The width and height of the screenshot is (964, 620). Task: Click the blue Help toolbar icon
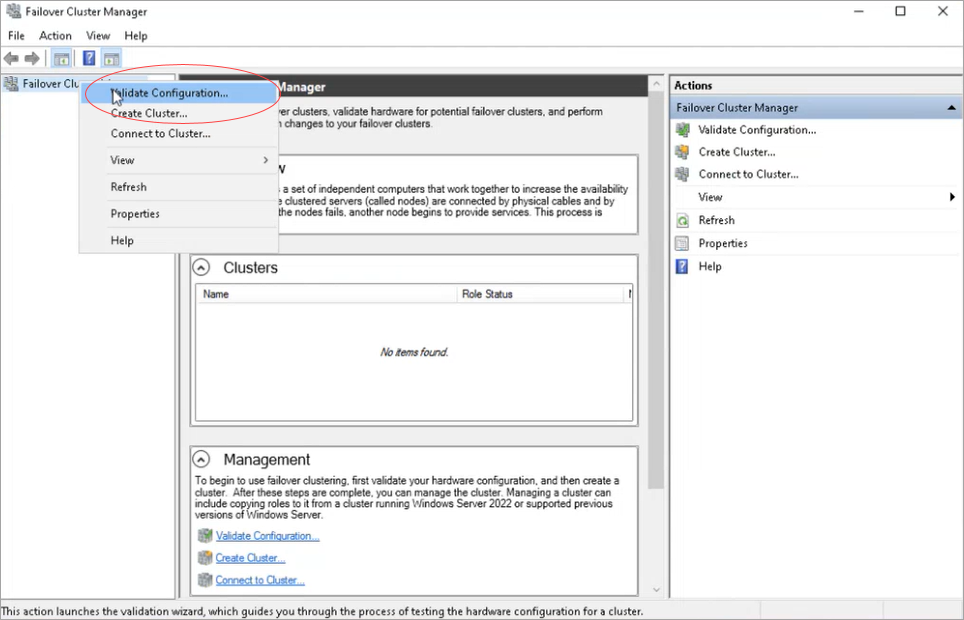tap(89, 58)
